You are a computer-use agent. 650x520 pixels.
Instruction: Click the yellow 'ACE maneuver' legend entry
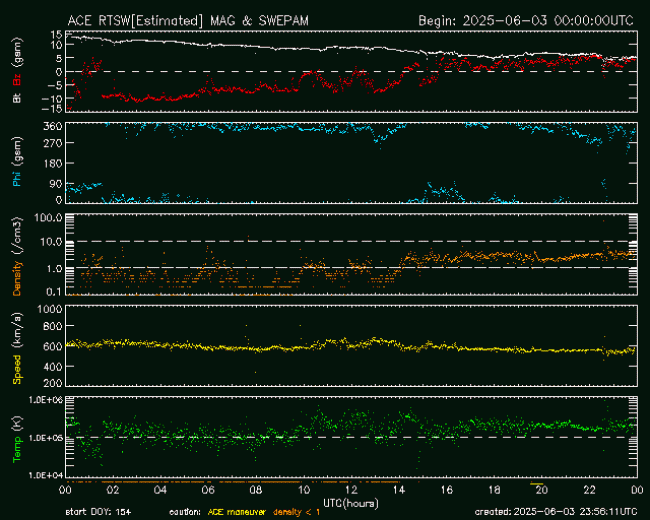tap(236, 512)
